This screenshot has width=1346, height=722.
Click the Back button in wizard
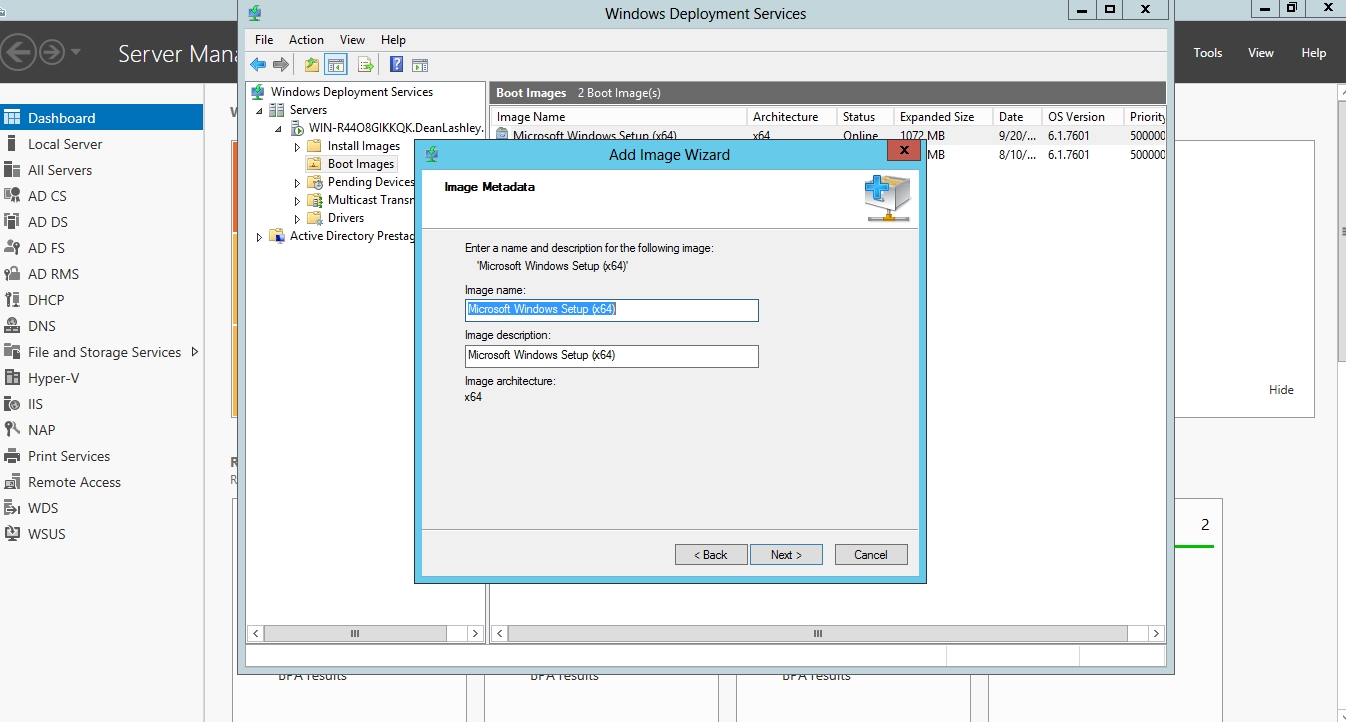coord(711,555)
